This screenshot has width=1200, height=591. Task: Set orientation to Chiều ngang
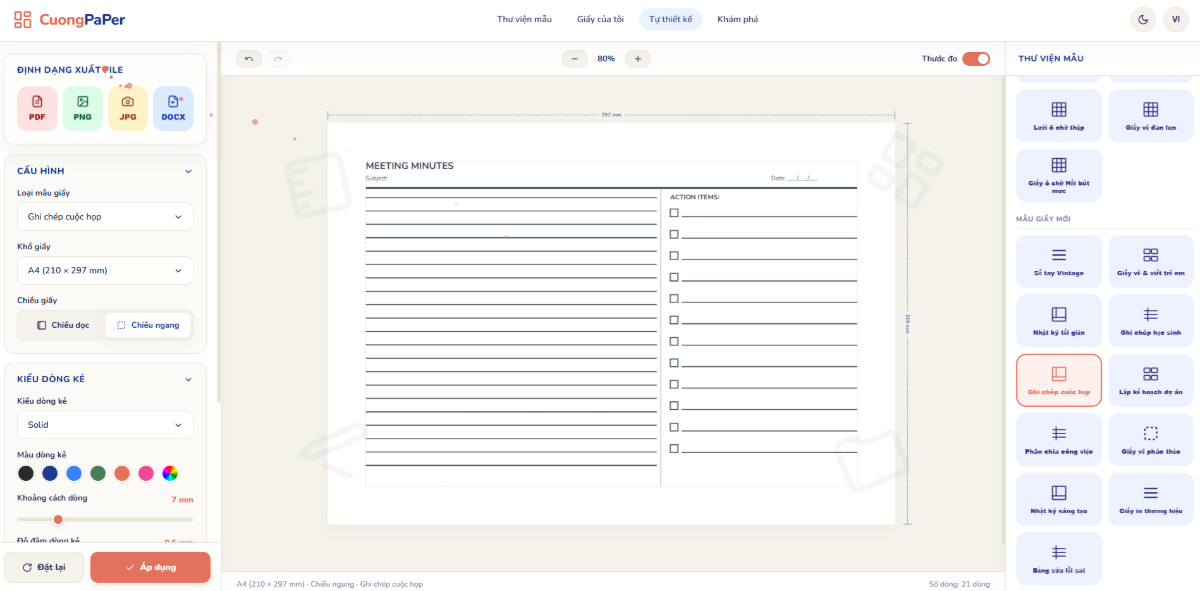click(x=148, y=325)
